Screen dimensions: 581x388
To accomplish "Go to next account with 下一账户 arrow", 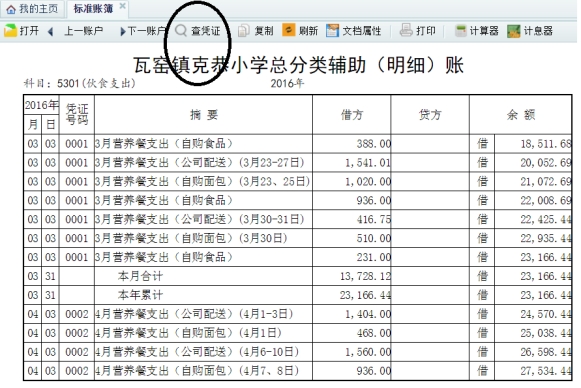I will point(123,31).
